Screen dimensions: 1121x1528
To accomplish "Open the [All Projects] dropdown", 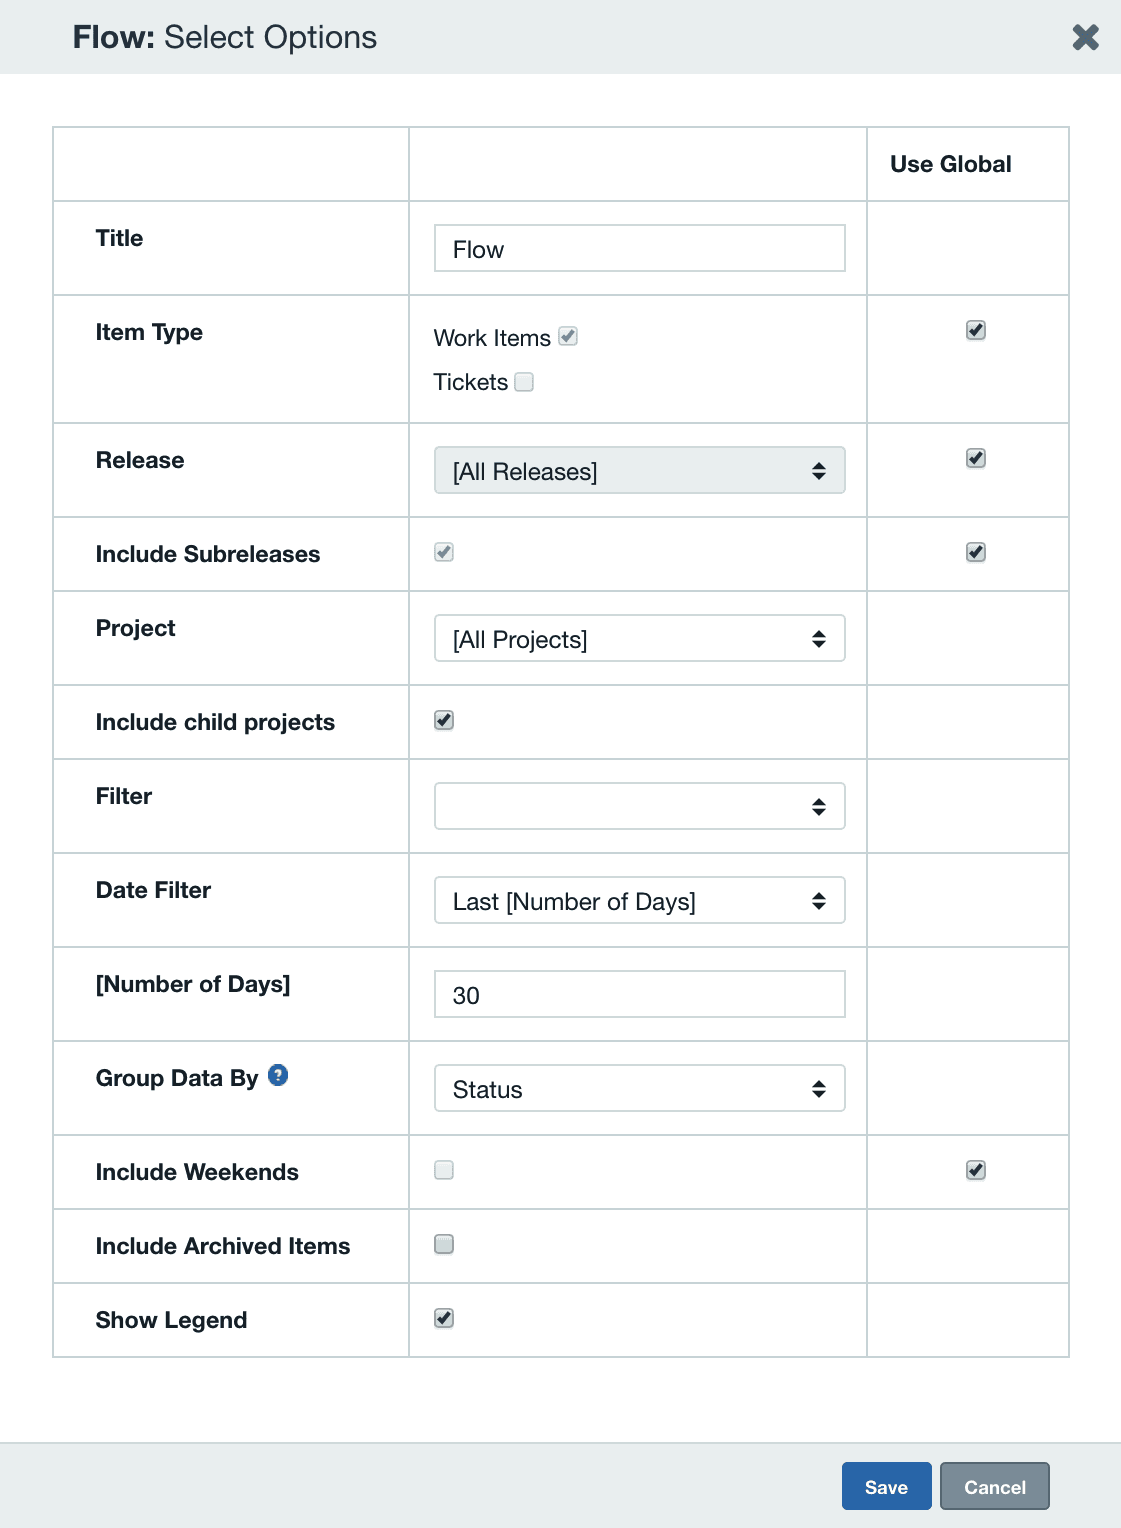I will pos(639,638).
